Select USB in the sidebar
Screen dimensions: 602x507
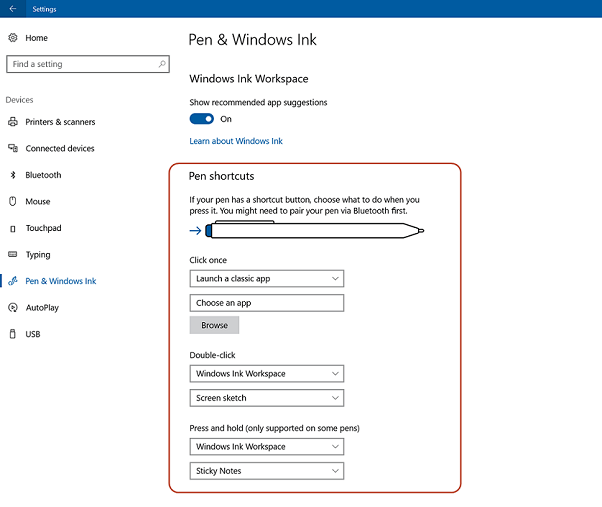pos(33,334)
